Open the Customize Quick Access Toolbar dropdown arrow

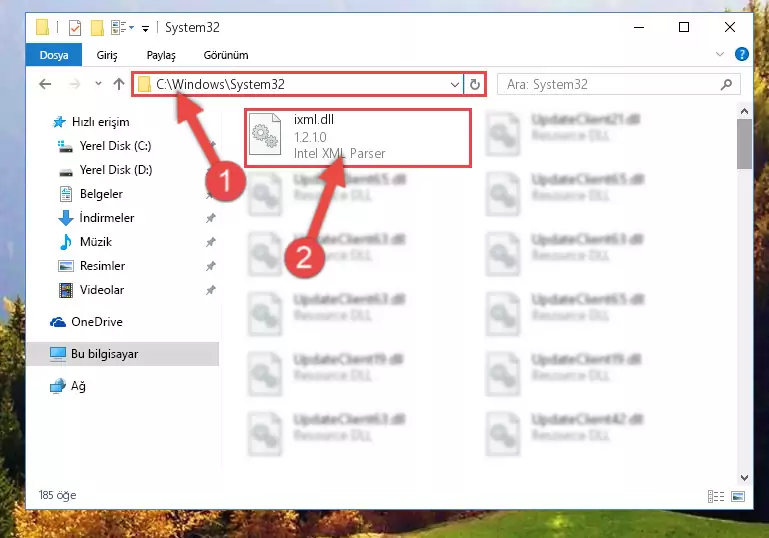[145, 28]
